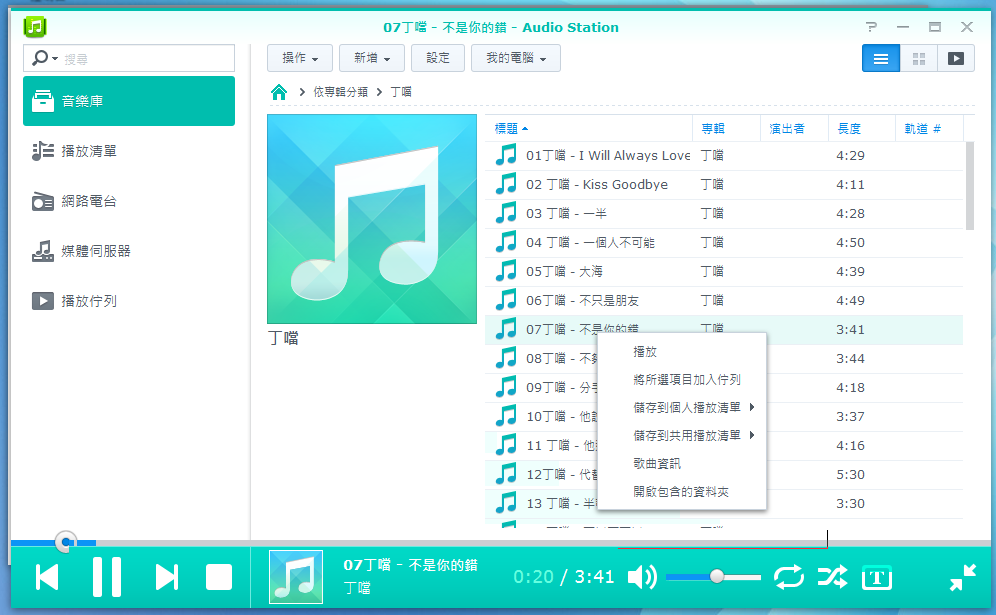Open the 新增 dropdown menu
This screenshot has height=615, width=996.
tap(372, 58)
